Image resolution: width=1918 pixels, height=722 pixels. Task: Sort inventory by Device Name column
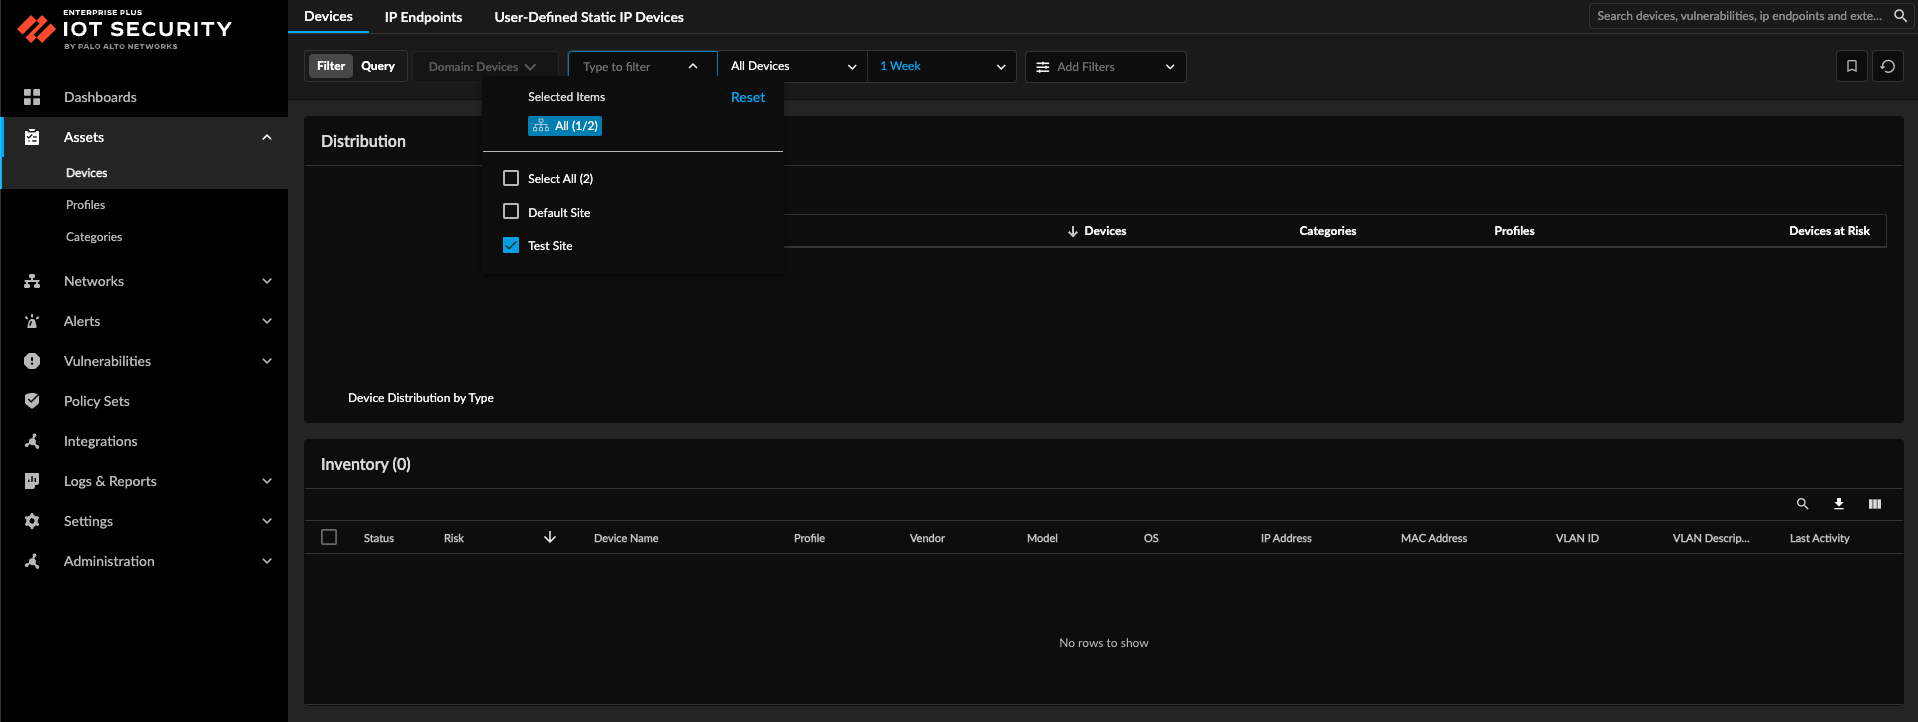[626, 538]
